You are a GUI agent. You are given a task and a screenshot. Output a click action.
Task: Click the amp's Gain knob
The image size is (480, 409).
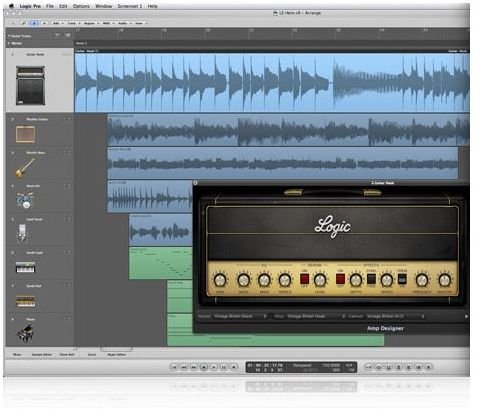click(x=220, y=280)
